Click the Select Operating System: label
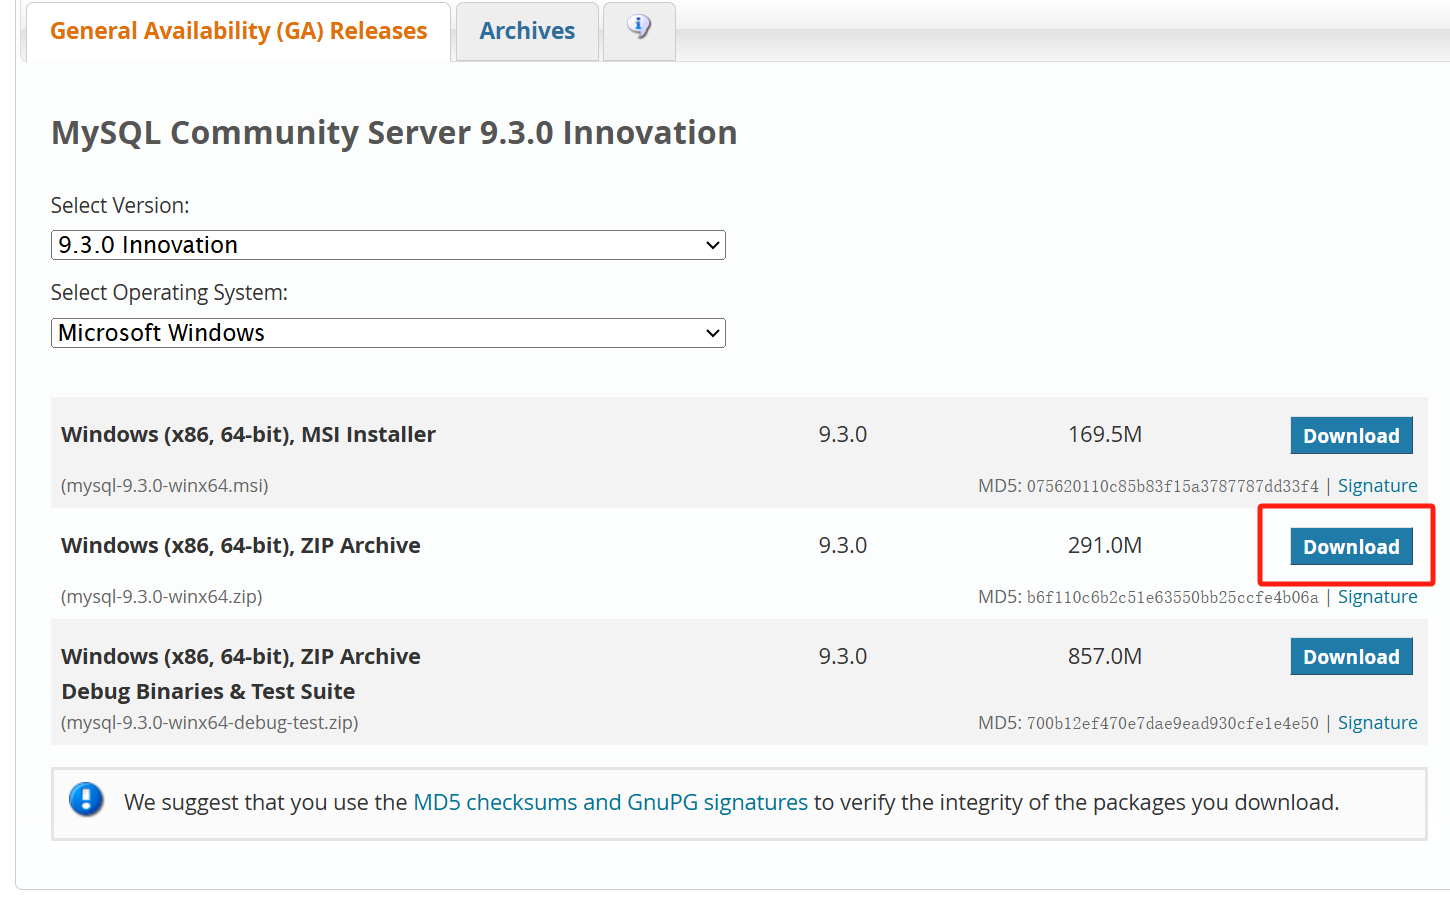This screenshot has width=1450, height=897. (169, 293)
